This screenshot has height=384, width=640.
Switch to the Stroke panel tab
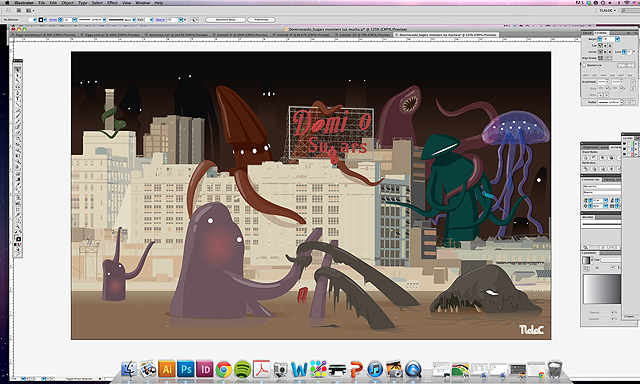(x=601, y=33)
